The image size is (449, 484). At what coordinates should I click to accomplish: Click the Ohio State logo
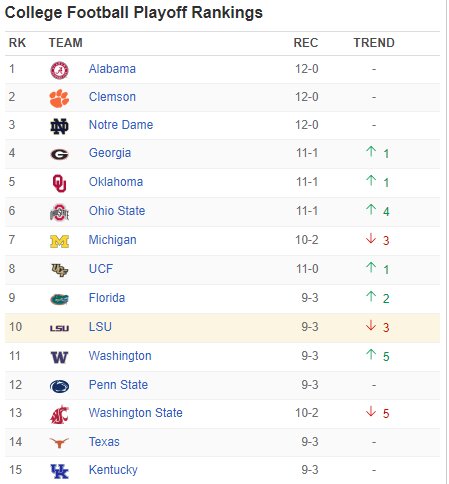[59, 212]
